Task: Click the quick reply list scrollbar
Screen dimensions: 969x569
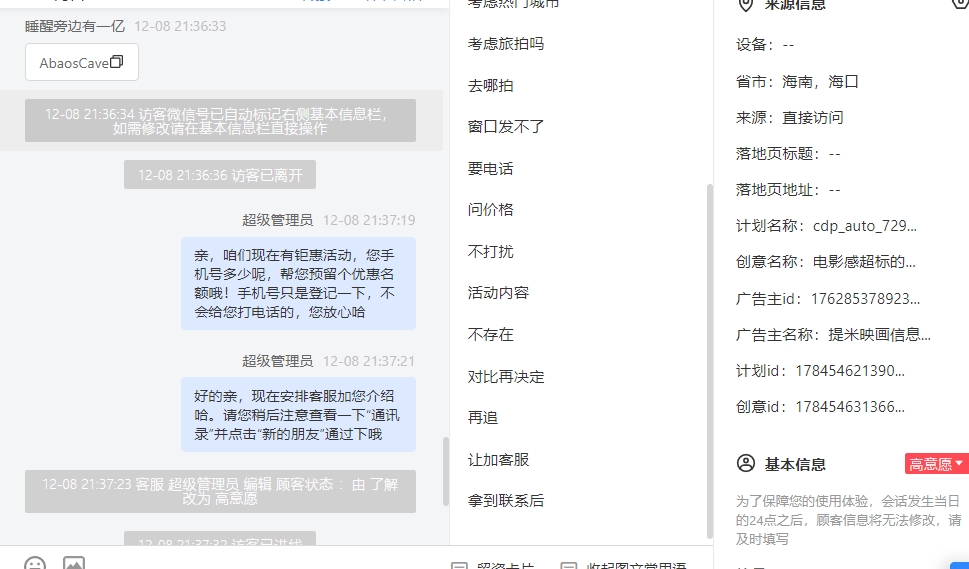Action: pos(709,361)
